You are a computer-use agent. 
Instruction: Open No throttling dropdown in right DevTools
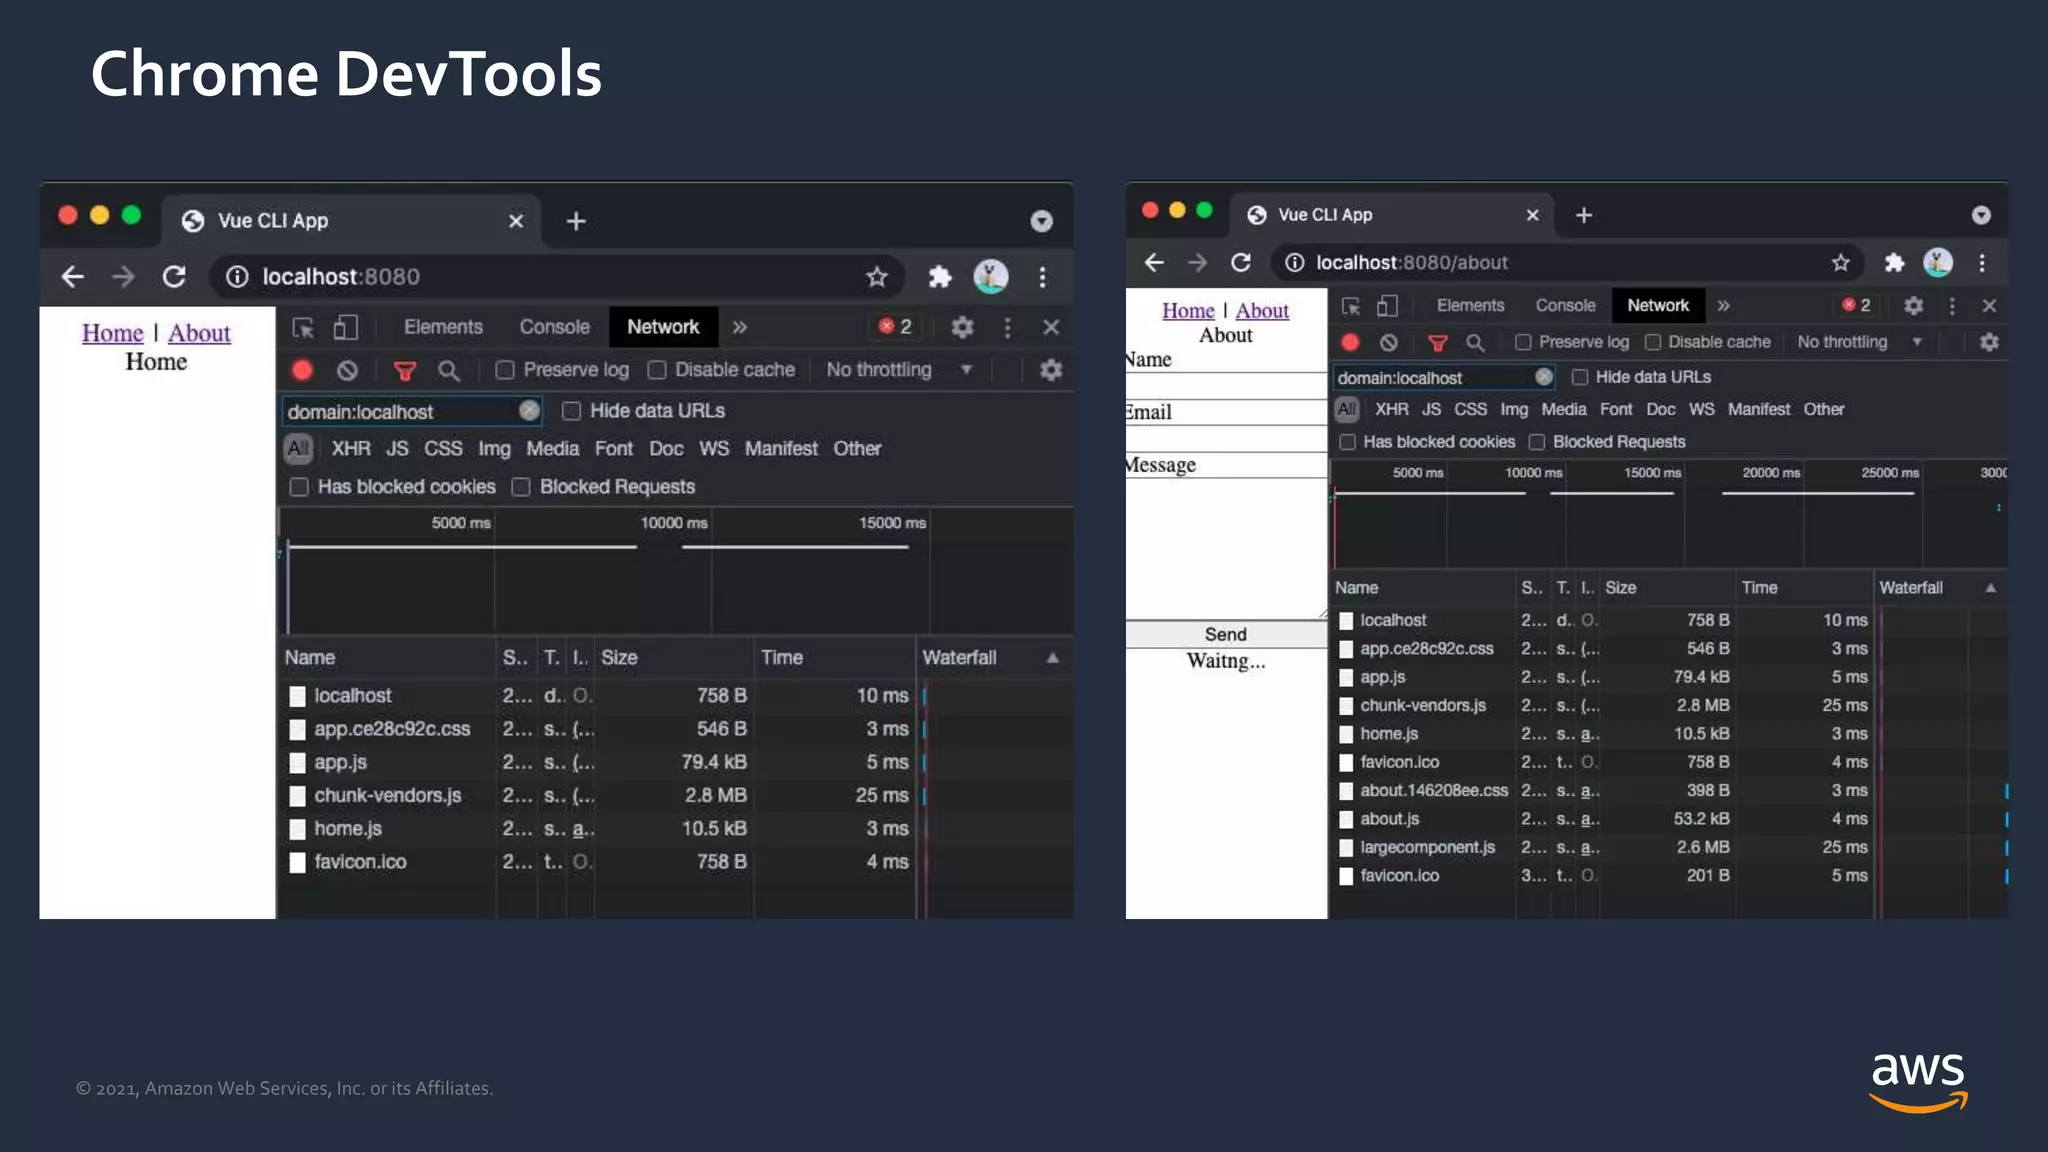pyautogui.click(x=1859, y=342)
